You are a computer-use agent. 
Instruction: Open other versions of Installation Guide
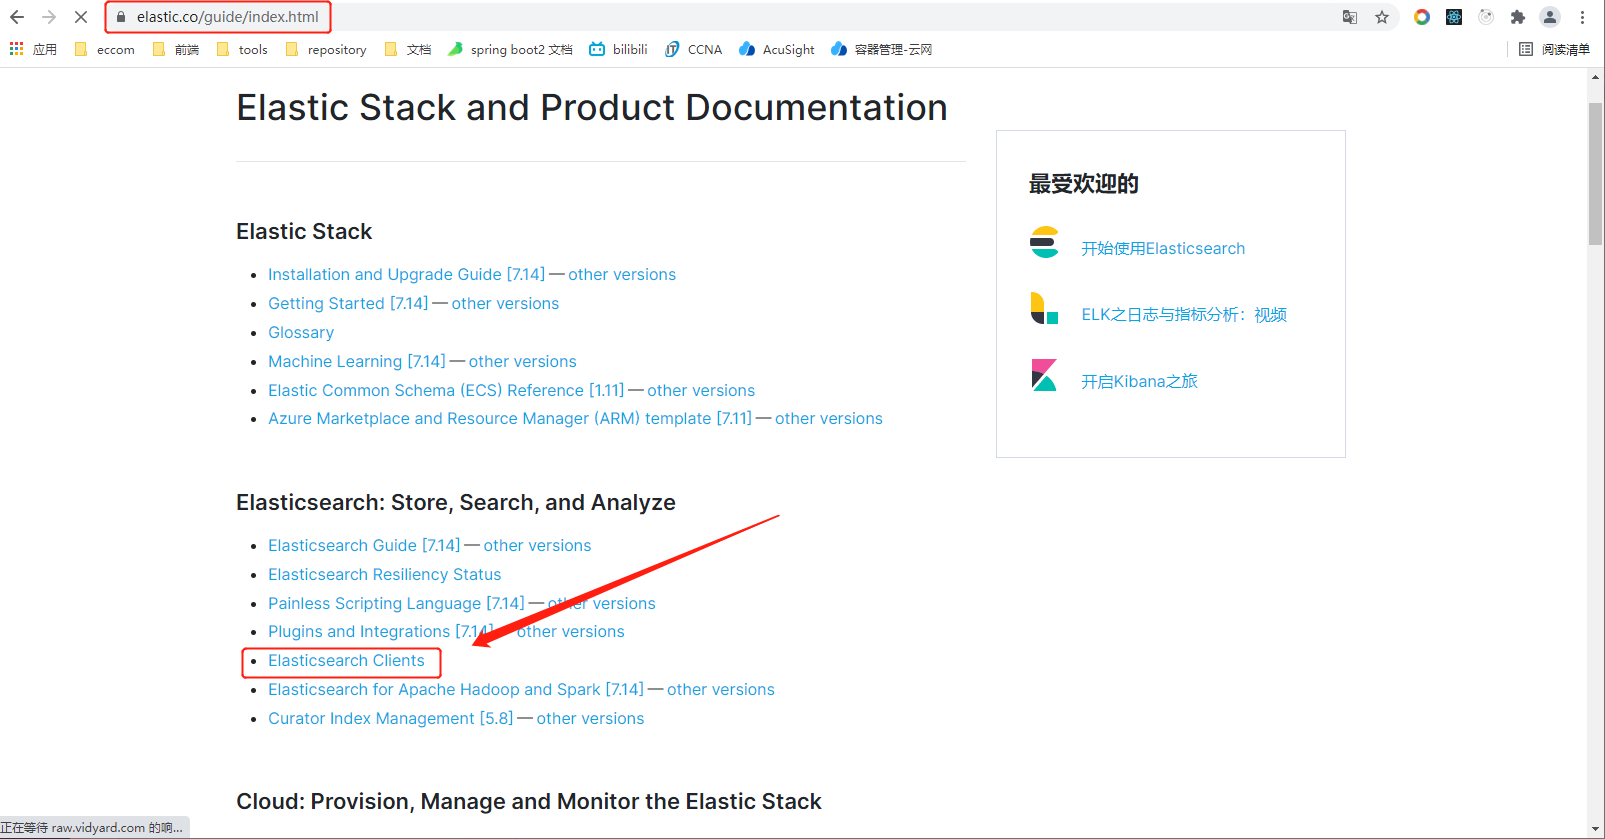[x=622, y=274]
